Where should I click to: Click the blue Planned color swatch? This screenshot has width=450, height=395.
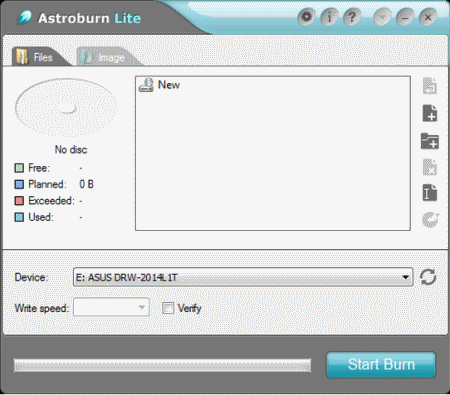point(19,184)
